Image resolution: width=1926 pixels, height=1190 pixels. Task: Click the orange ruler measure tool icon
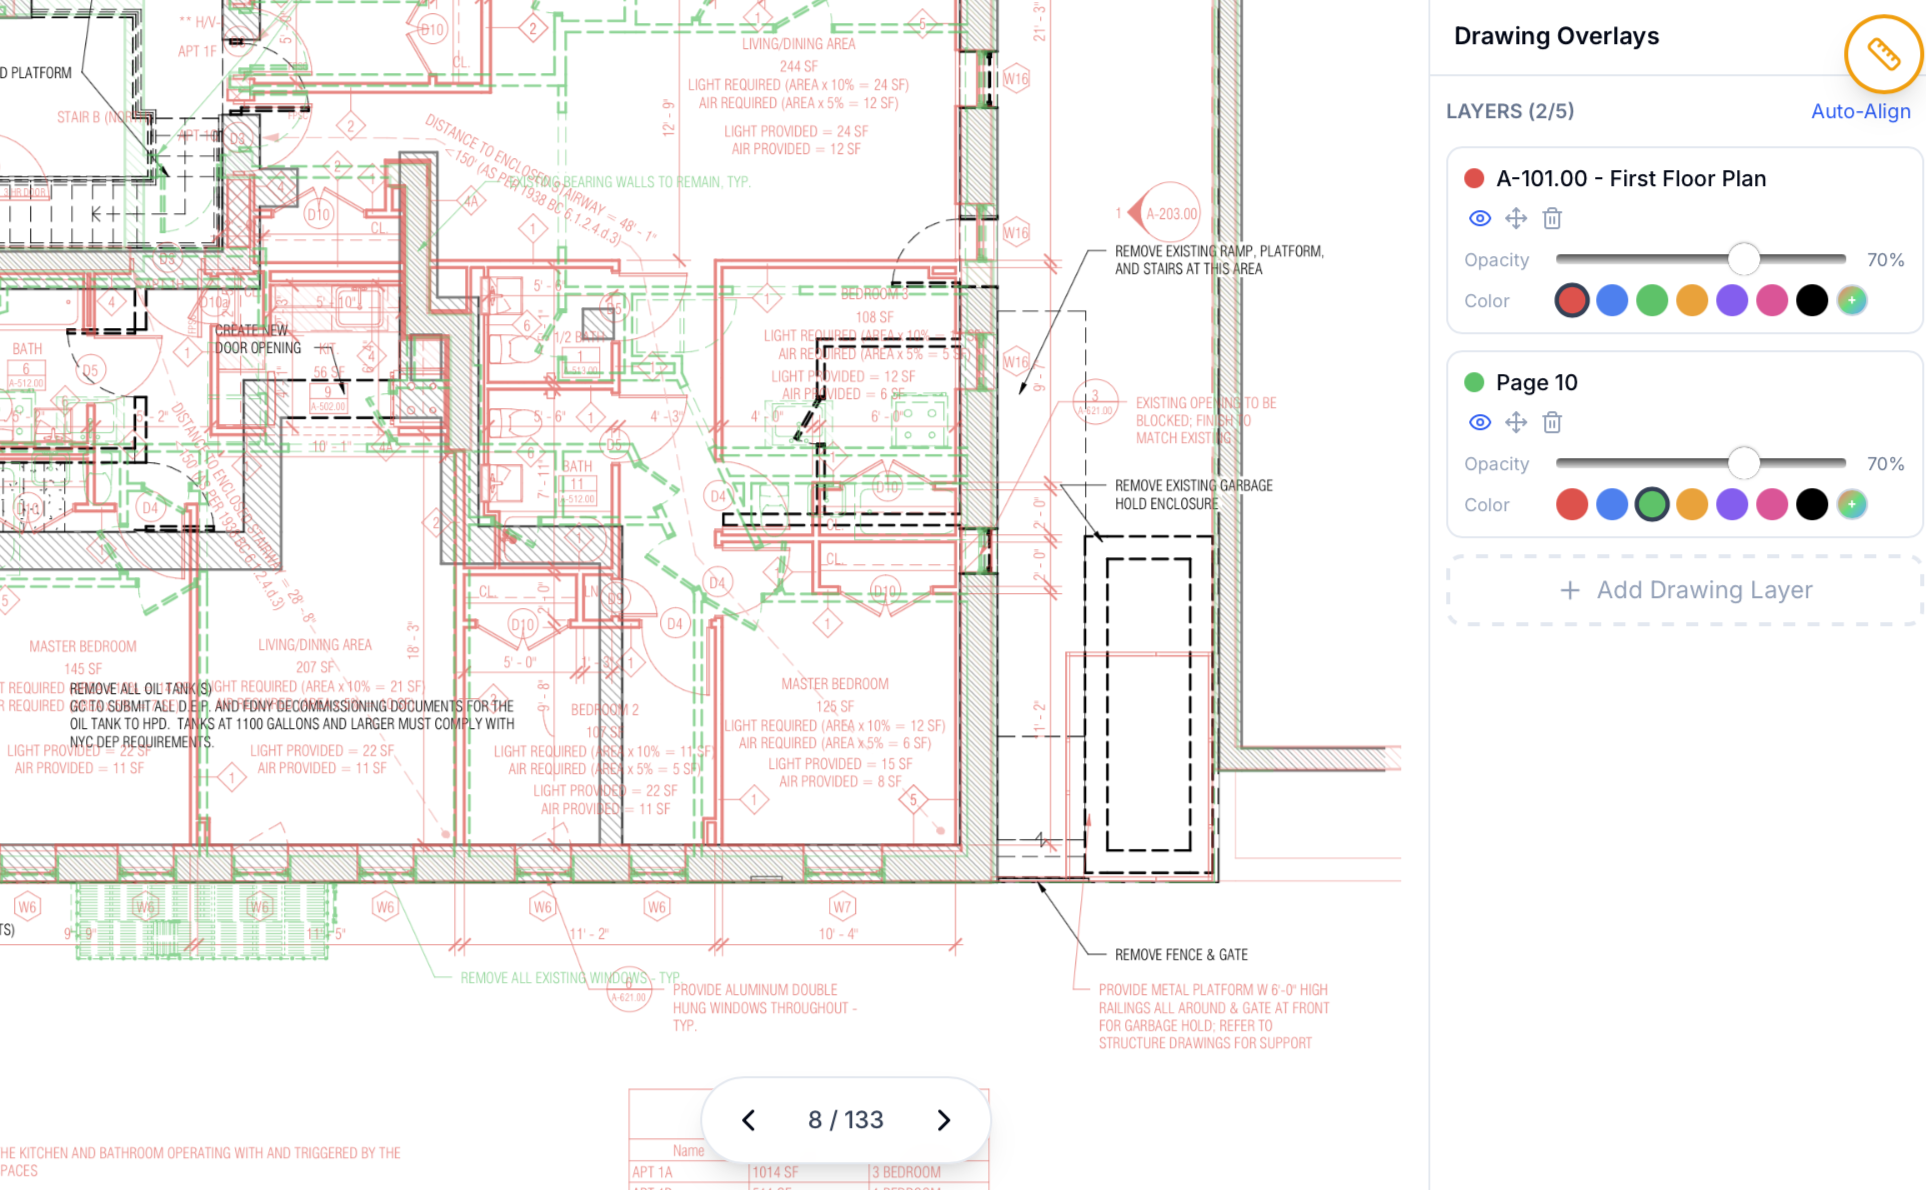[x=1882, y=54]
